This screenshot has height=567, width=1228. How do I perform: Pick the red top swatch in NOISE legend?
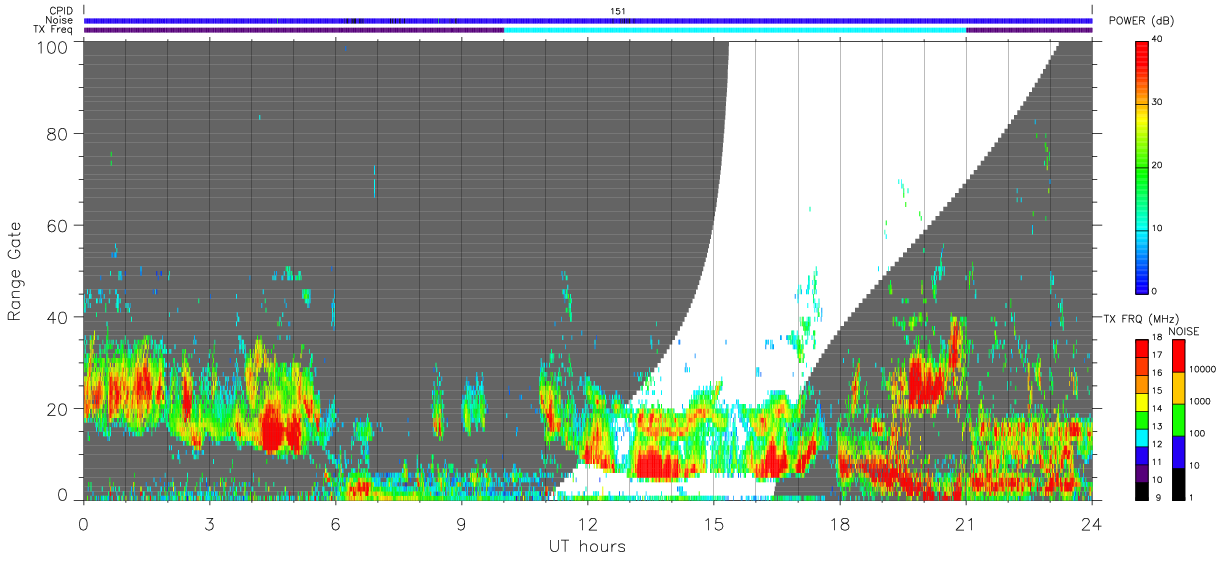tap(1179, 356)
